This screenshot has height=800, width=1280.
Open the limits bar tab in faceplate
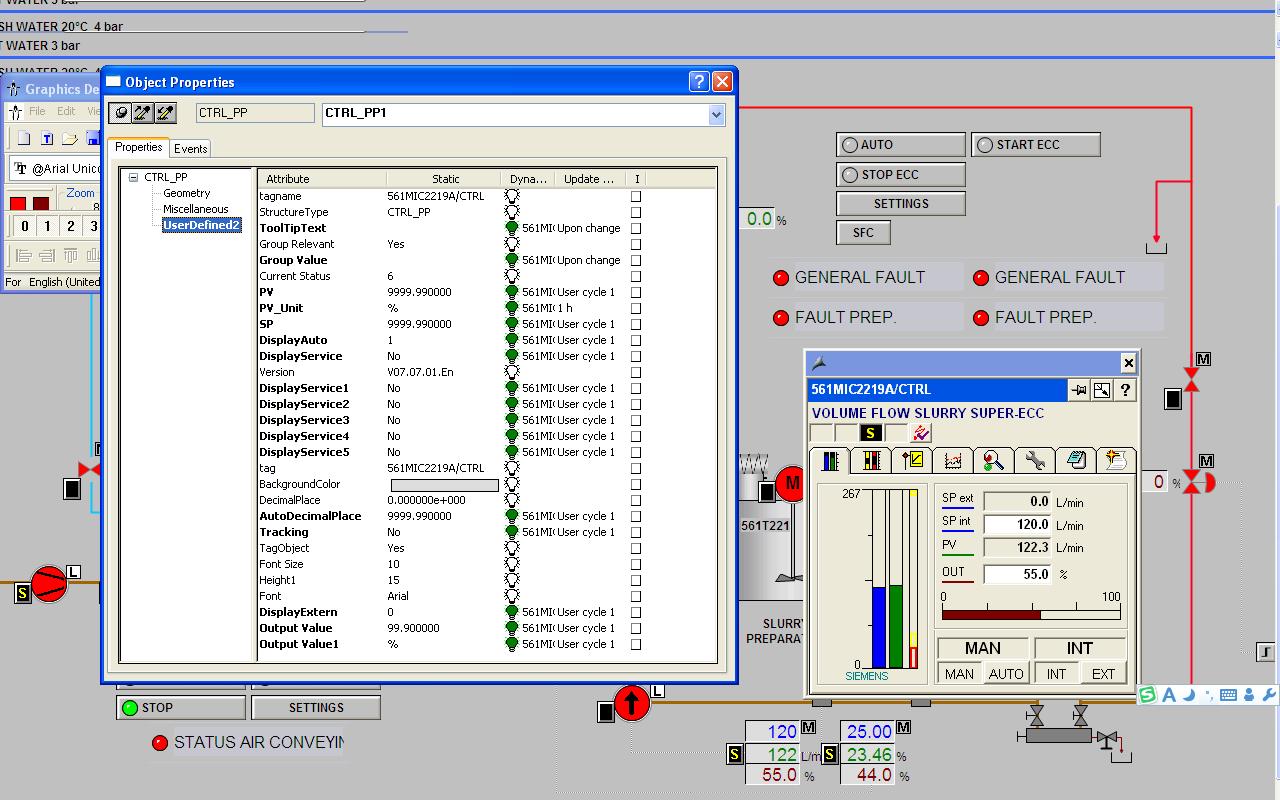(871, 460)
